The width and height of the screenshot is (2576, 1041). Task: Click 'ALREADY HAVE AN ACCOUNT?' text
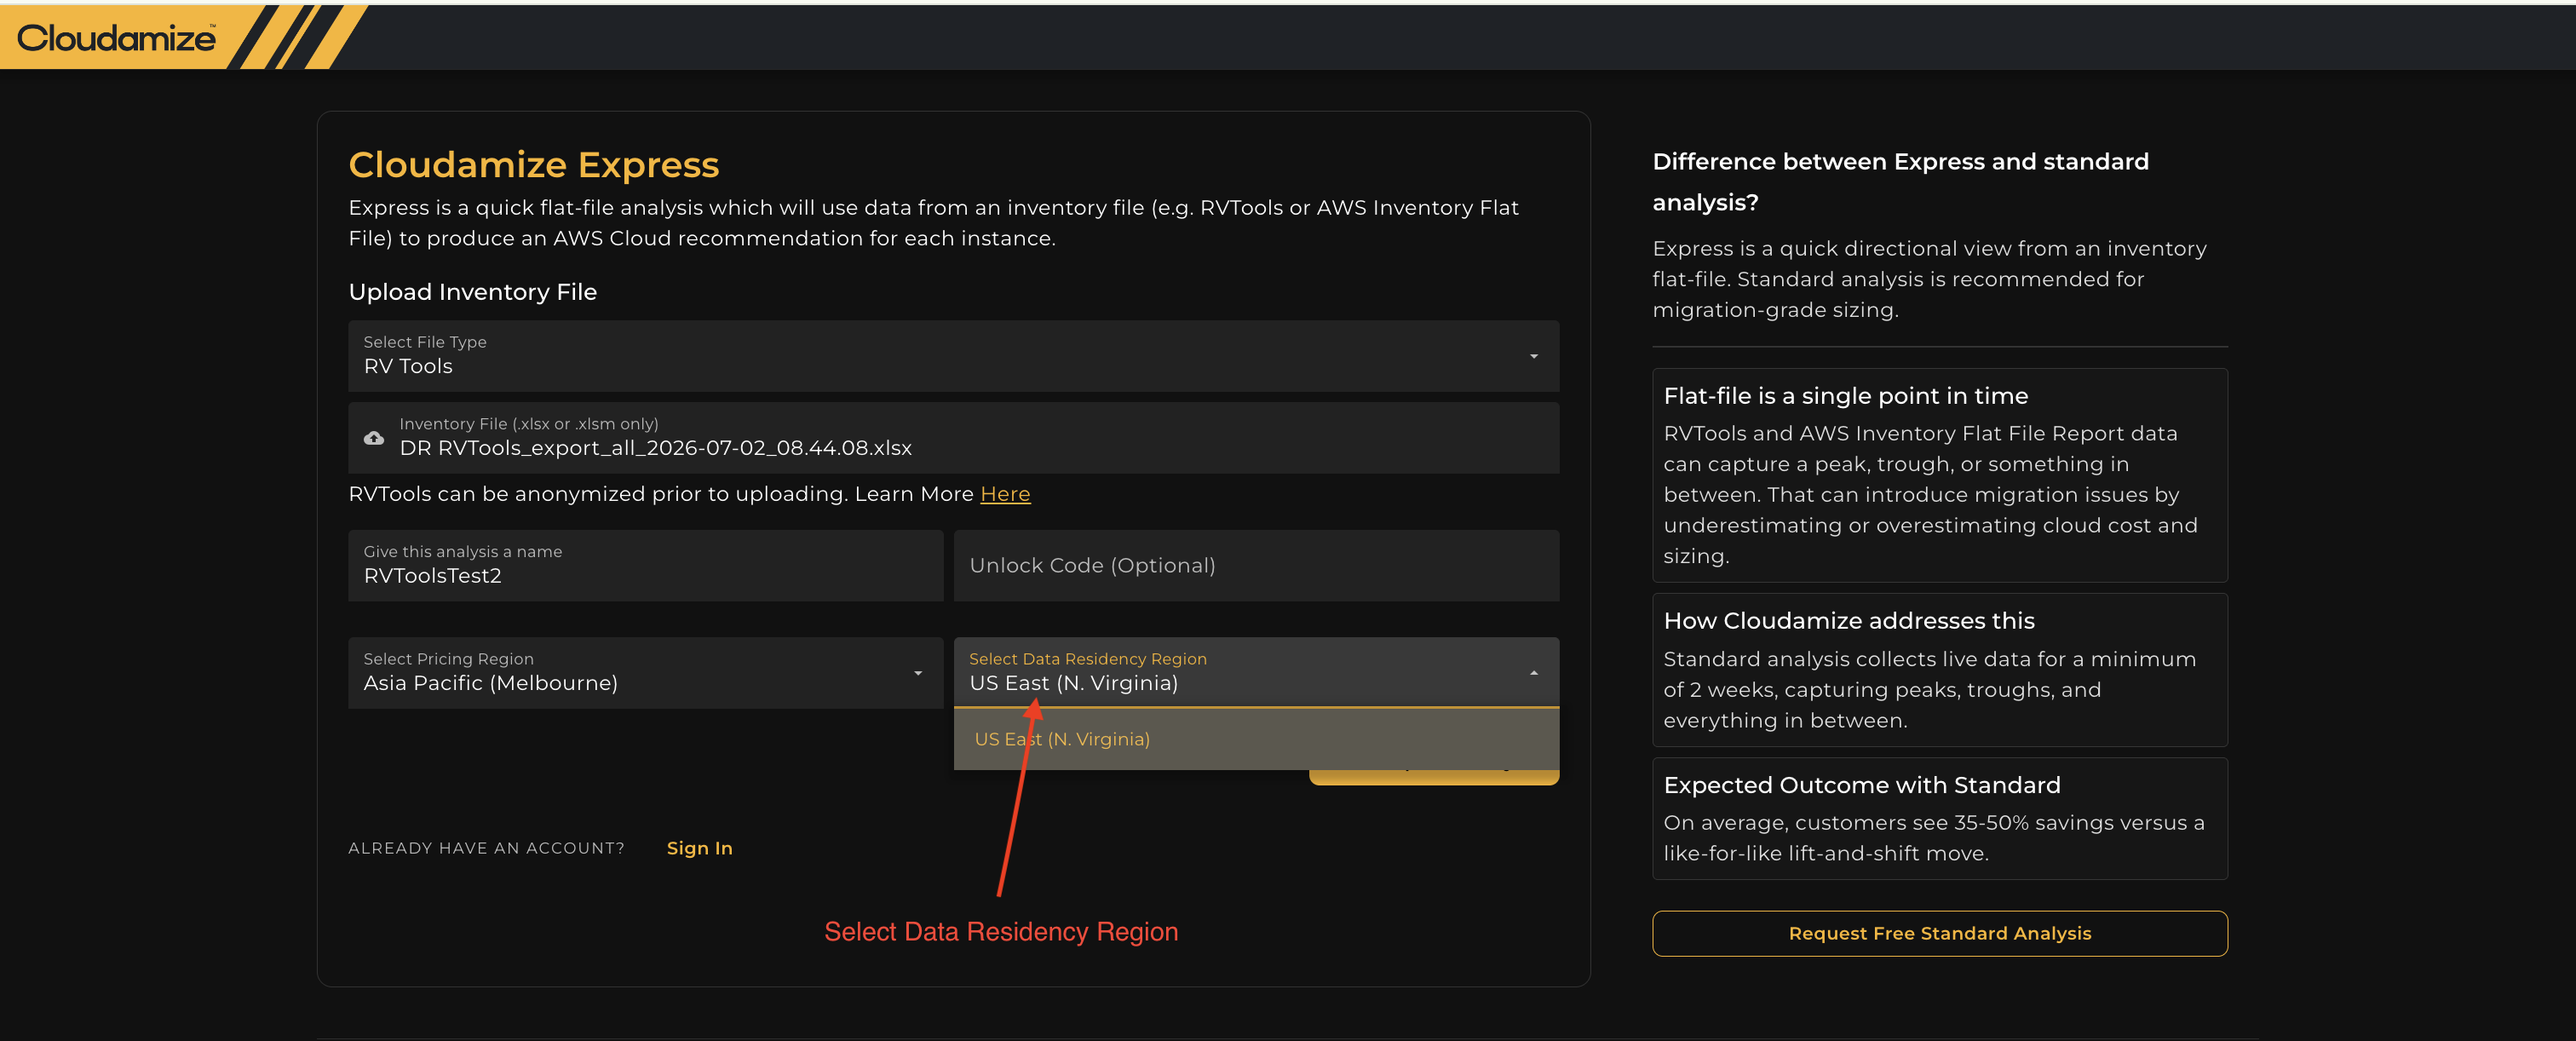tap(486, 848)
